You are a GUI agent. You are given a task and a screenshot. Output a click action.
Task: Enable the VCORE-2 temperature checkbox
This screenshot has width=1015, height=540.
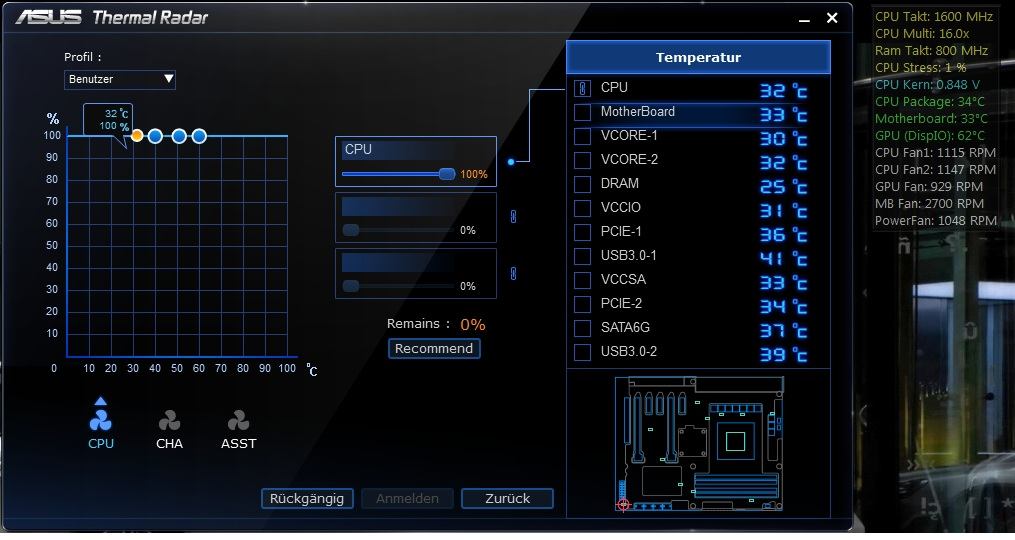pyautogui.click(x=583, y=160)
